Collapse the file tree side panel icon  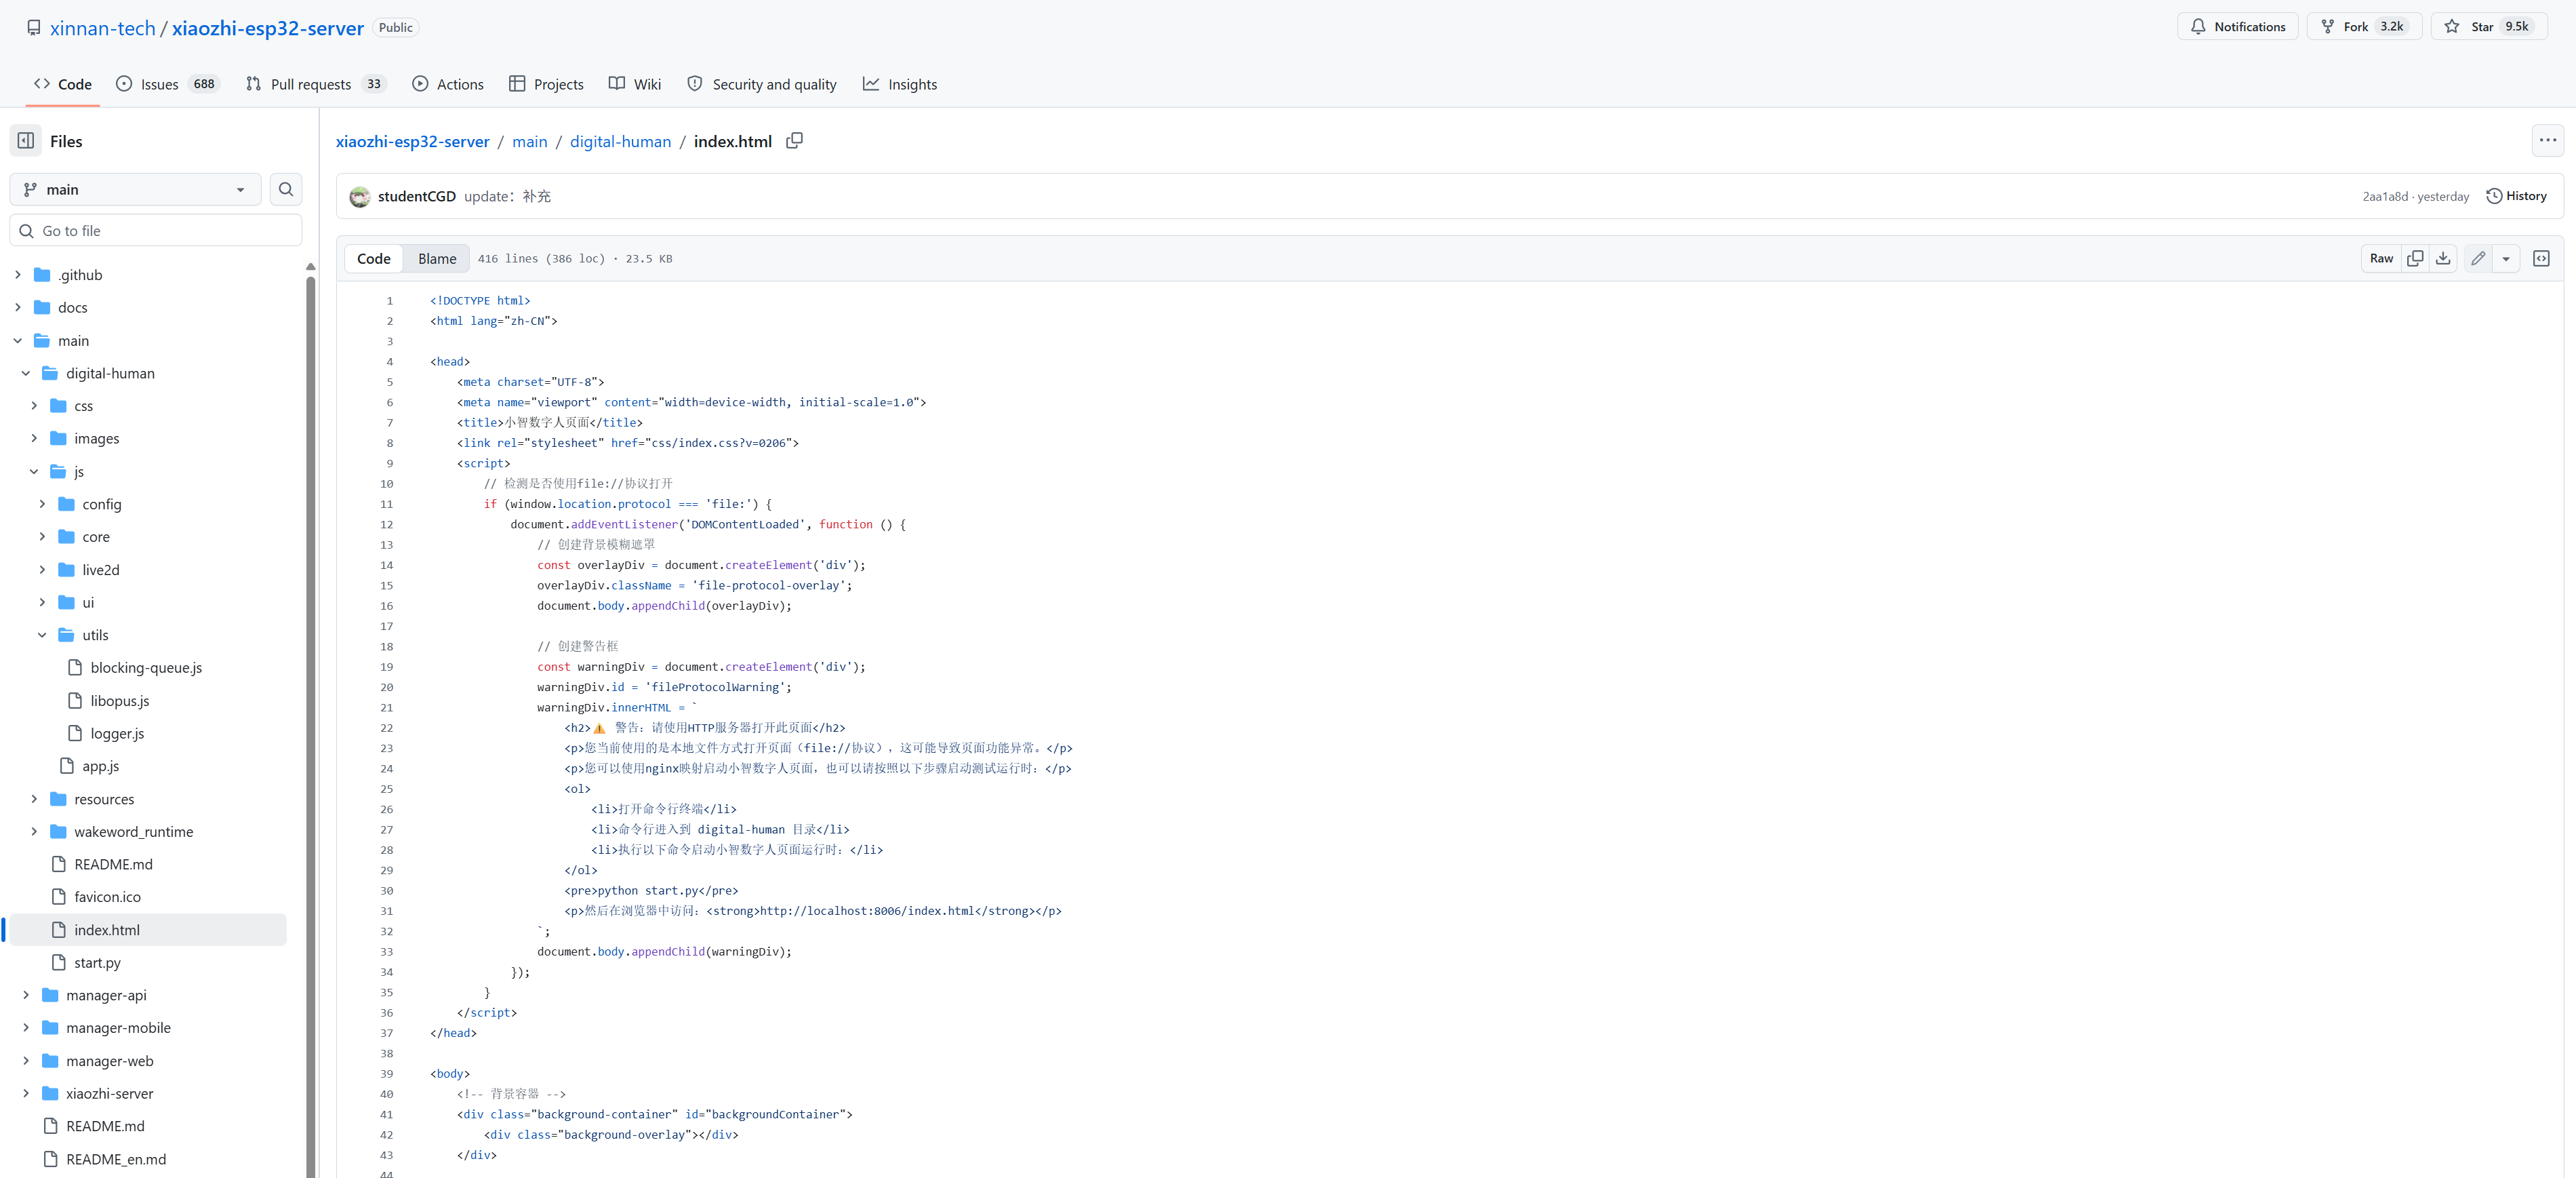pyautogui.click(x=26, y=141)
